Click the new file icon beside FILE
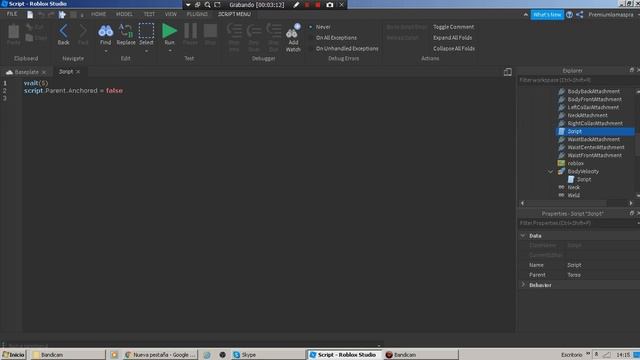Screen dimensions: 640x360 30,15
